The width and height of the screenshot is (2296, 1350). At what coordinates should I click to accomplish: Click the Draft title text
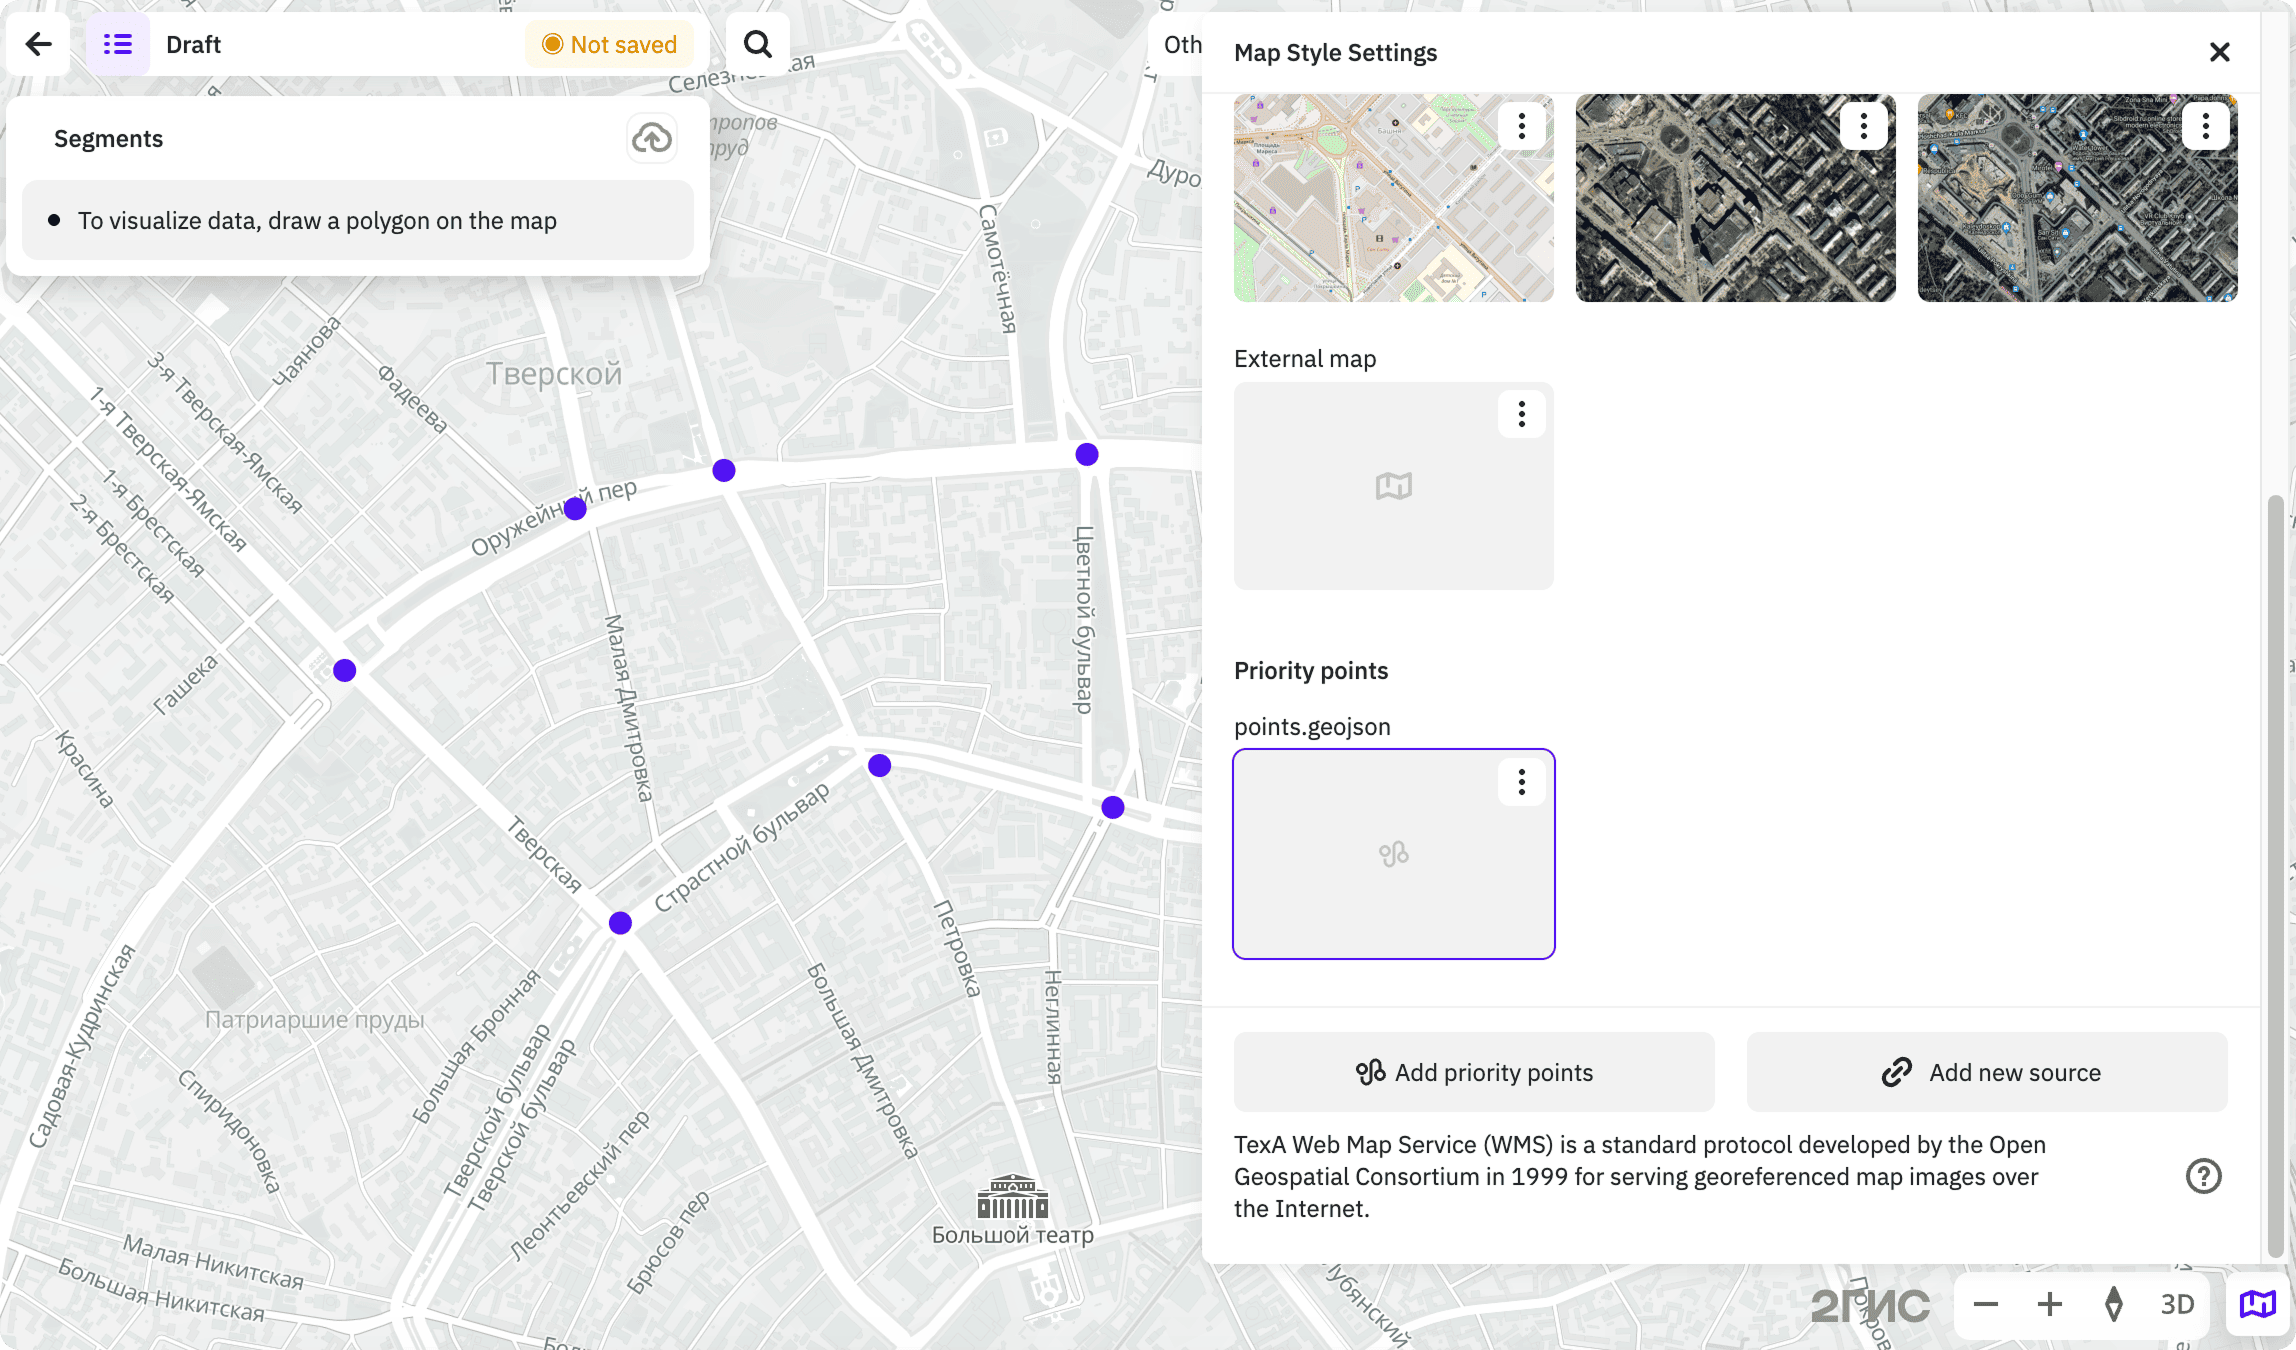tap(193, 45)
